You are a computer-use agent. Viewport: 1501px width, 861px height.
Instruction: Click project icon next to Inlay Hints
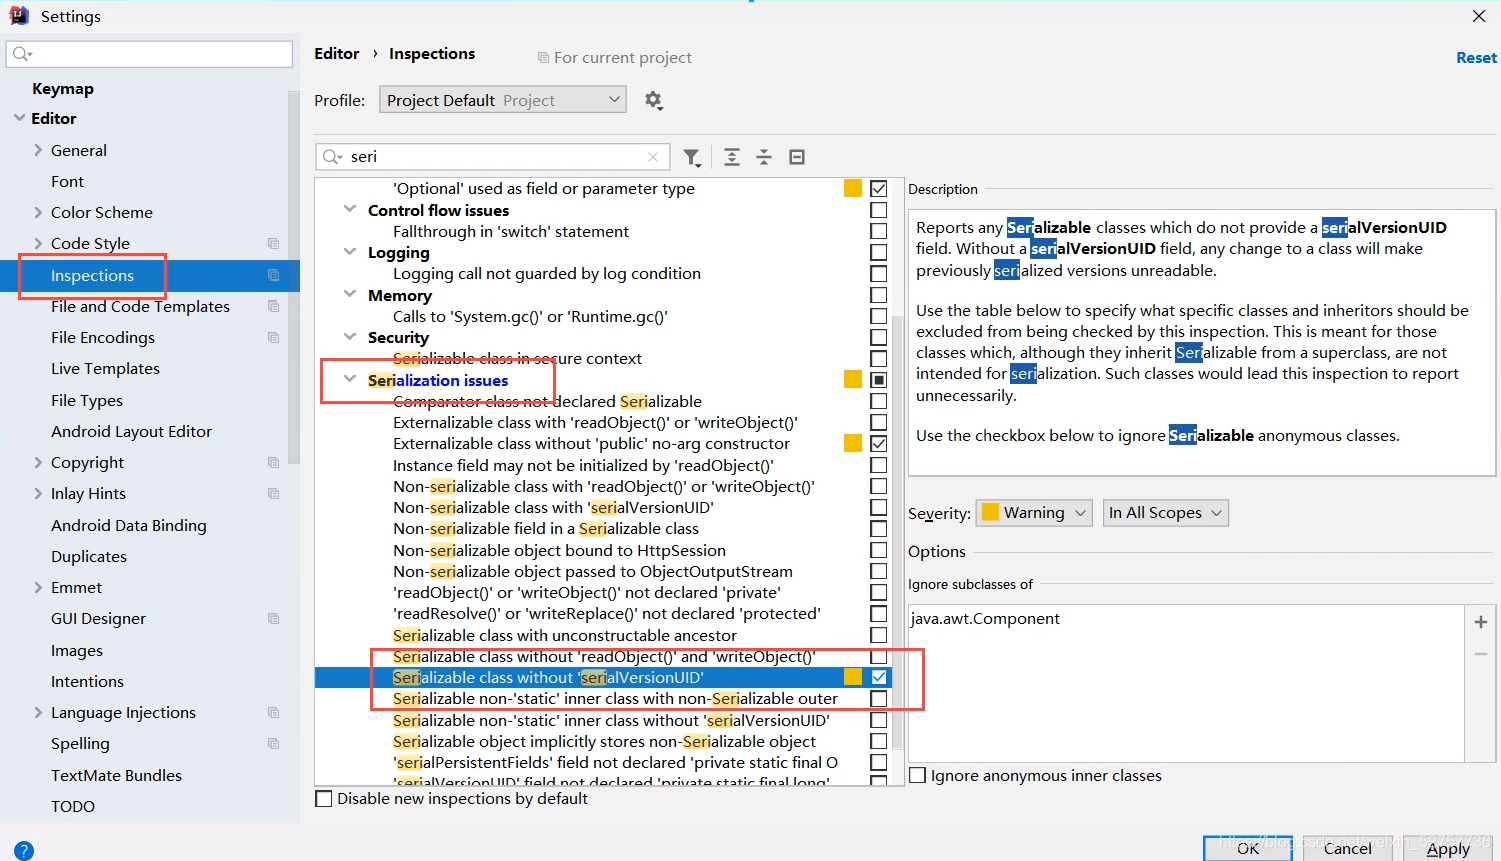tap(273, 493)
